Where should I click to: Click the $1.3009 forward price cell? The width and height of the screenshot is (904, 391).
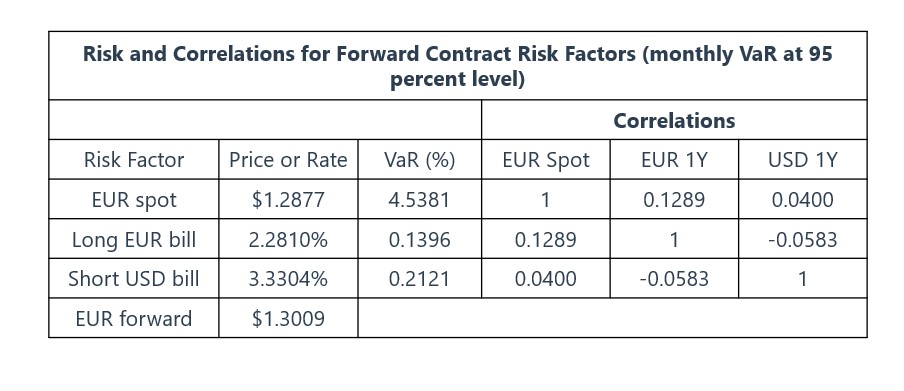coord(288,318)
